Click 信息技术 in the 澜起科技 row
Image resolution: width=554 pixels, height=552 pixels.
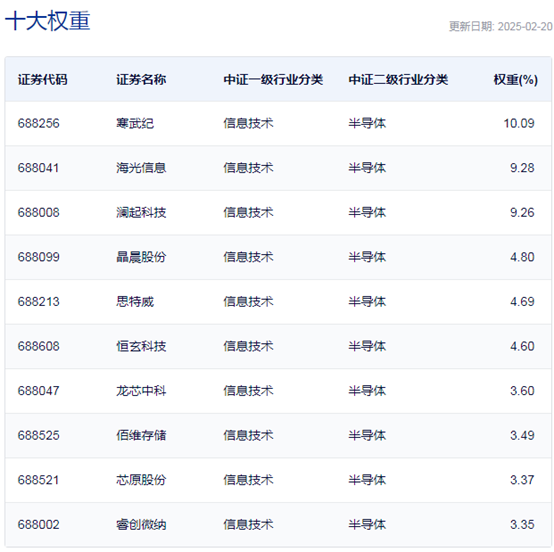[x=248, y=212]
